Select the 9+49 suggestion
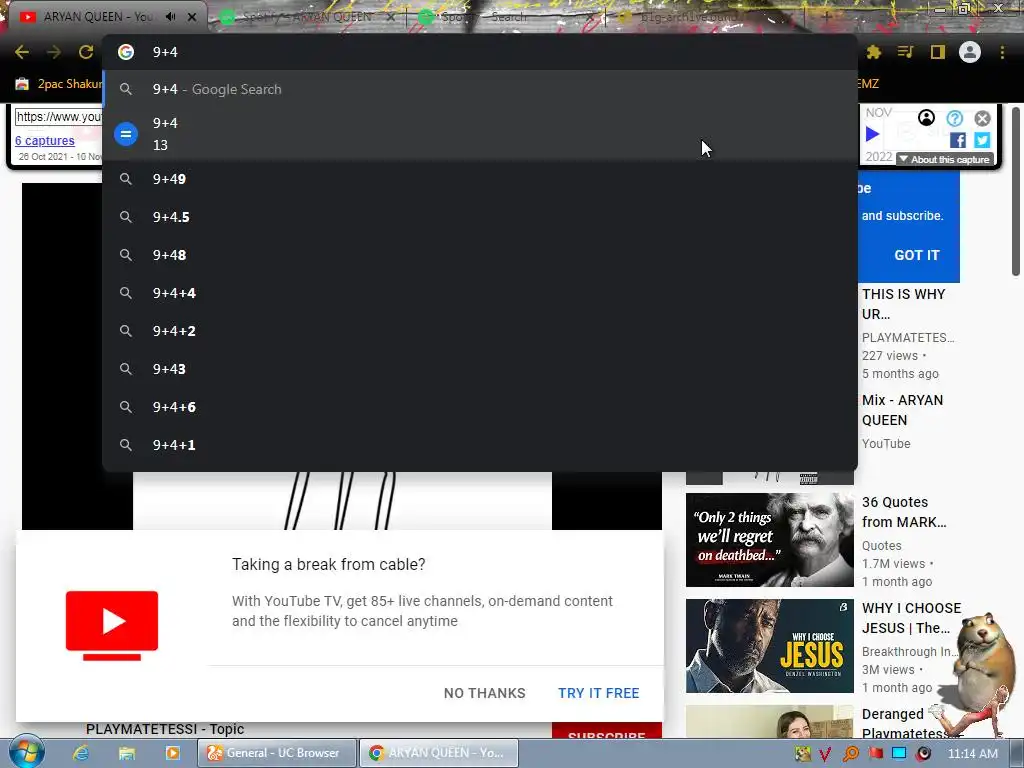Viewport: 1024px width, 768px height. click(x=480, y=179)
